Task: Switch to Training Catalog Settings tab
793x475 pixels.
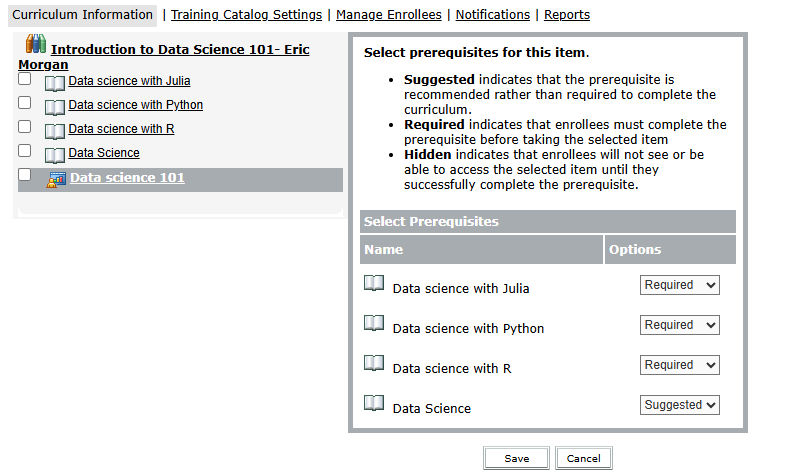Action: [246, 15]
